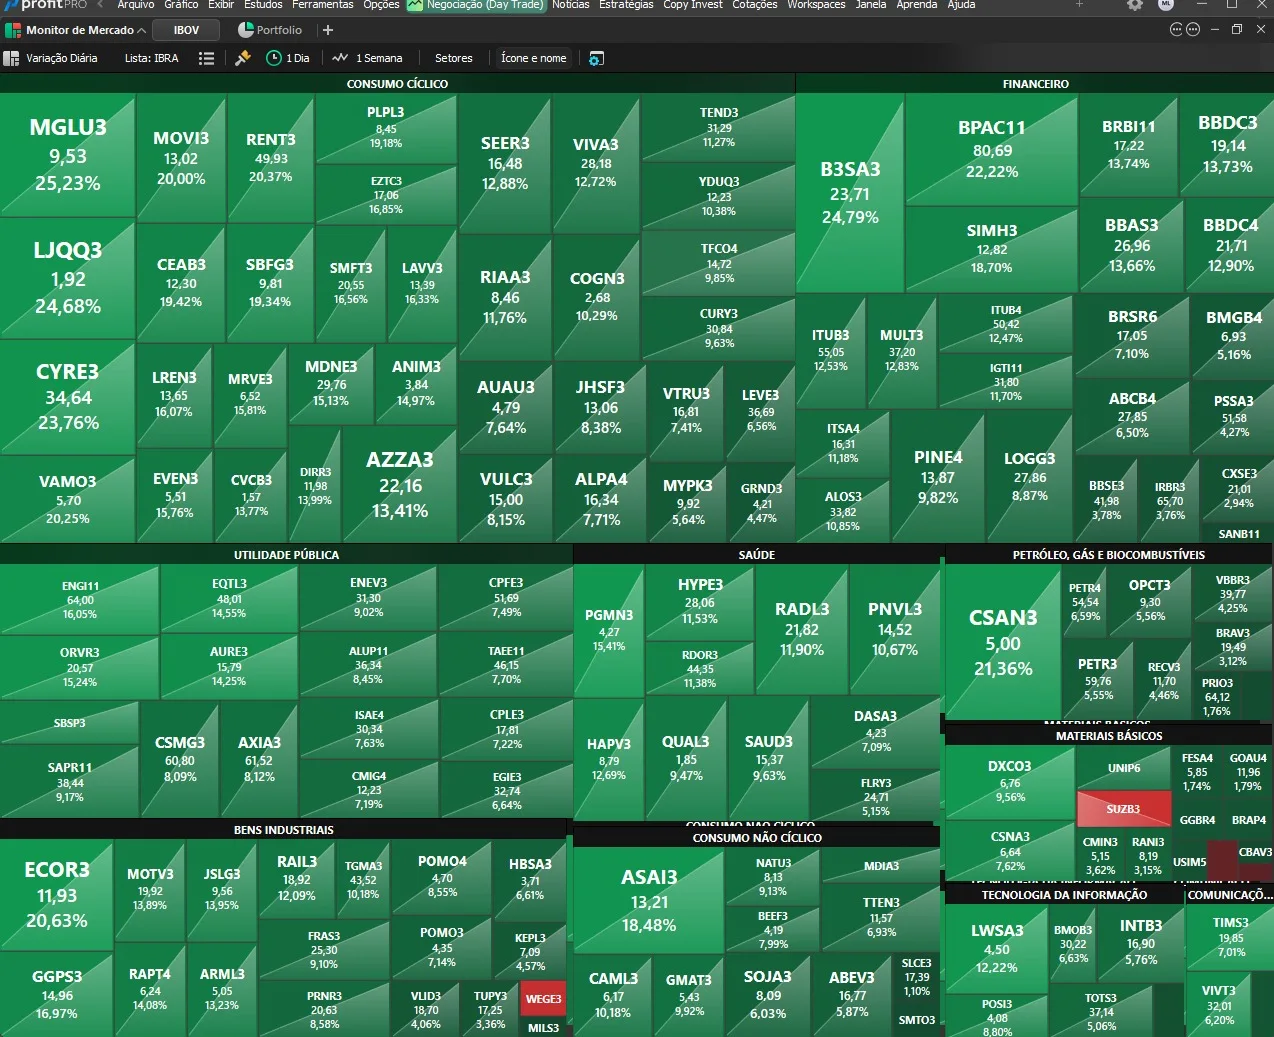Add a new tab with plus icon

[x=327, y=30]
